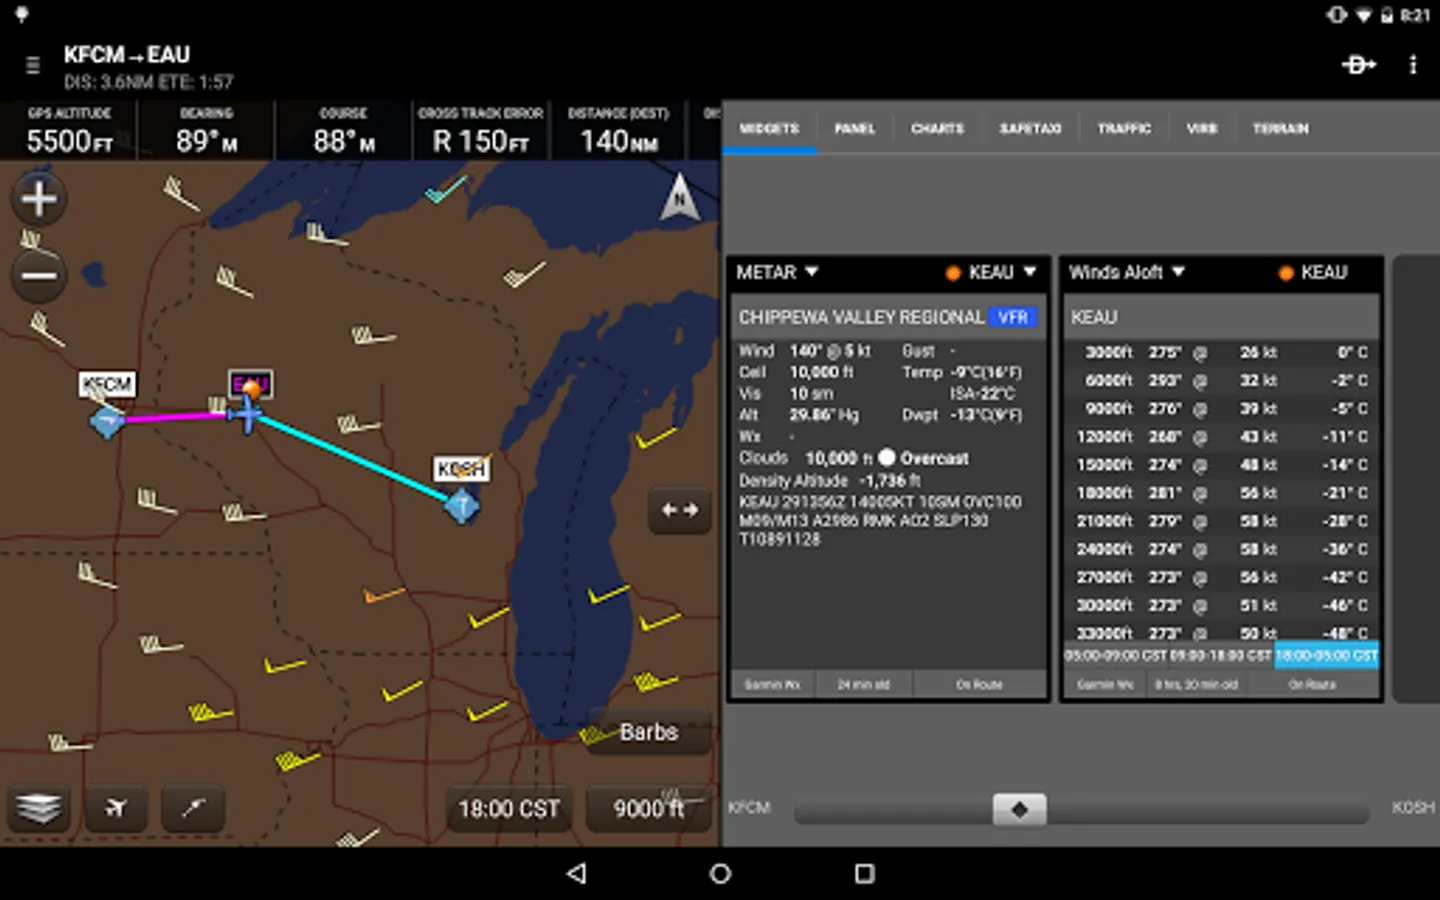Viewport: 1440px width, 900px height.
Task: Tap the 18000ft winds aloft row
Action: [x=1222, y=493]
